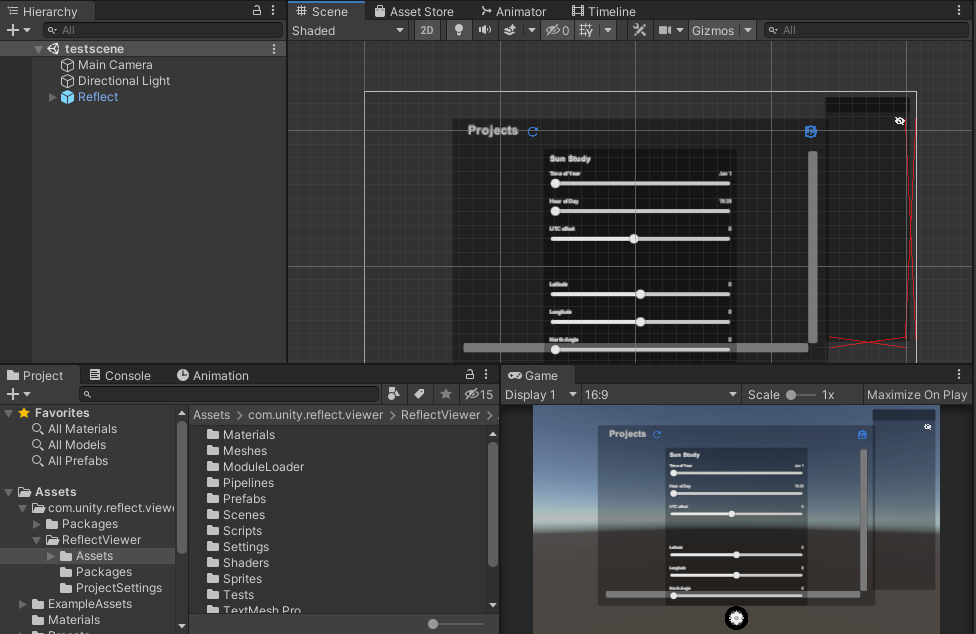Click the scene camera settings icon

click(665, 30)
